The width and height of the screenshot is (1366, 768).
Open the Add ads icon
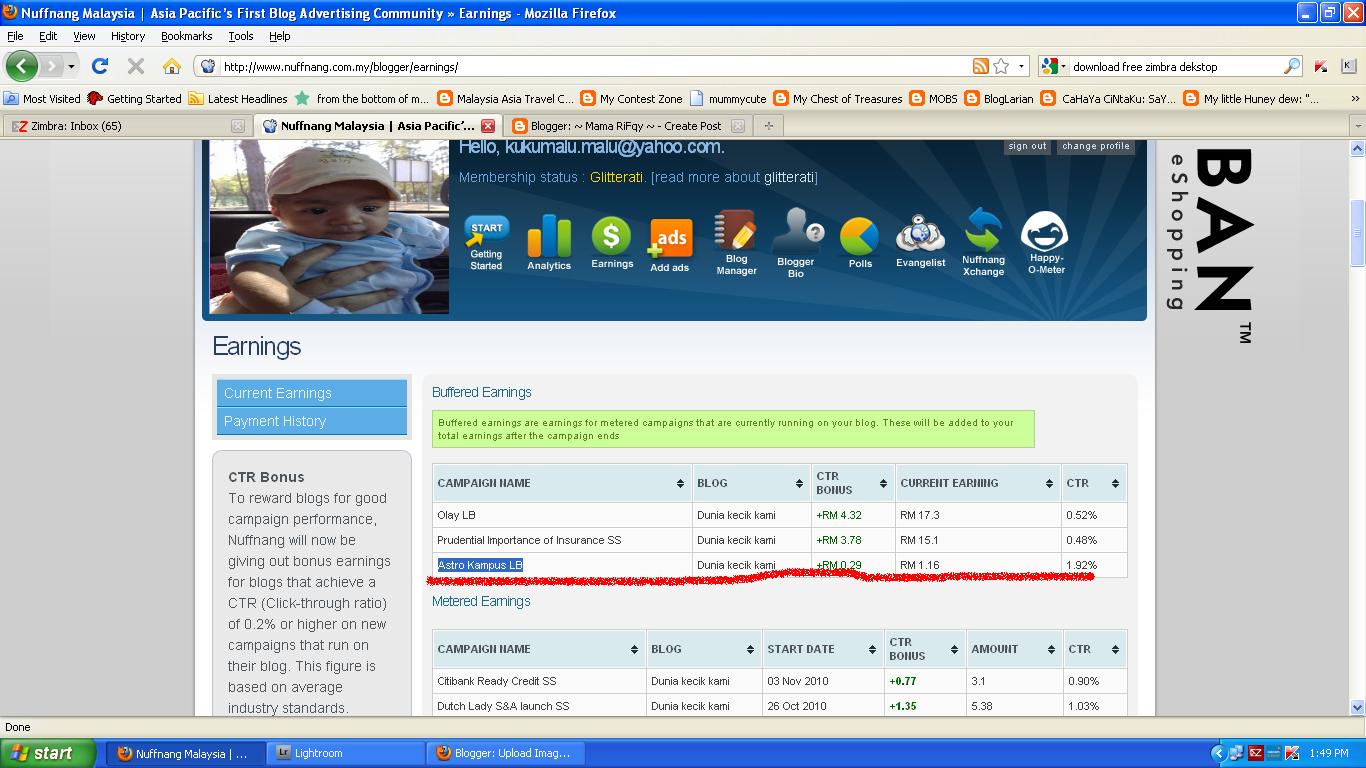point(670,246)
